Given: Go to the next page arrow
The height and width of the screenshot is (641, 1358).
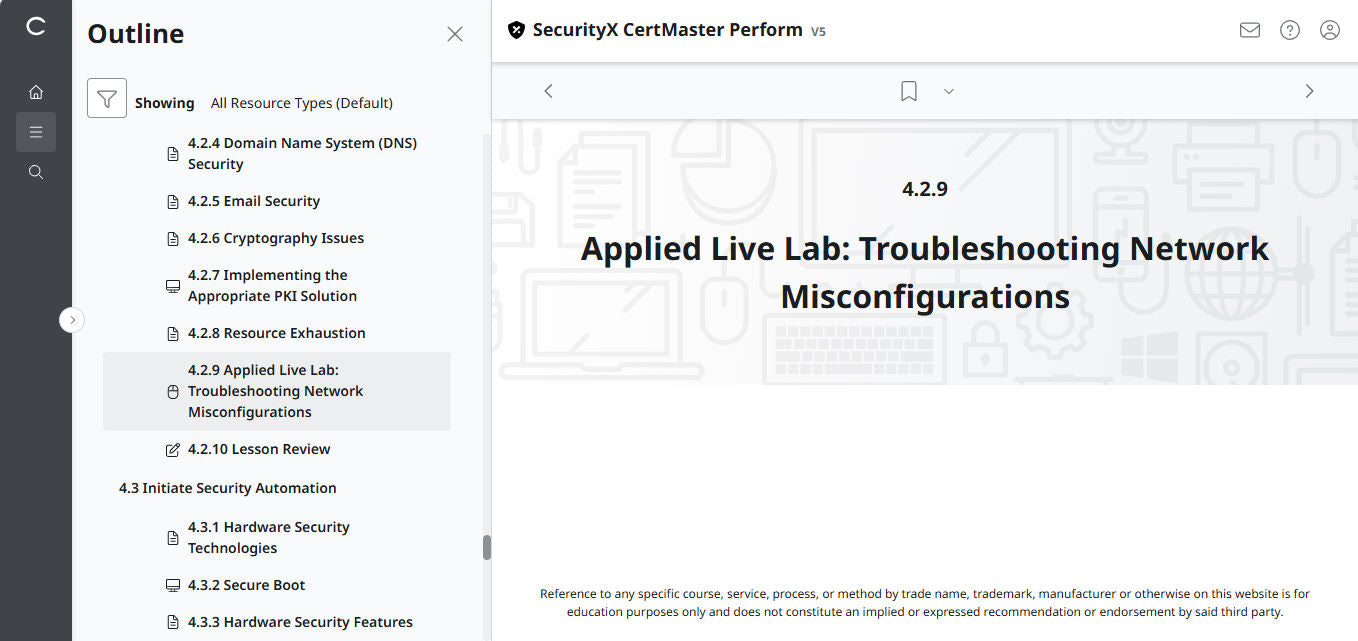Looking at the screenshot, I should (x=1309, y=91).
